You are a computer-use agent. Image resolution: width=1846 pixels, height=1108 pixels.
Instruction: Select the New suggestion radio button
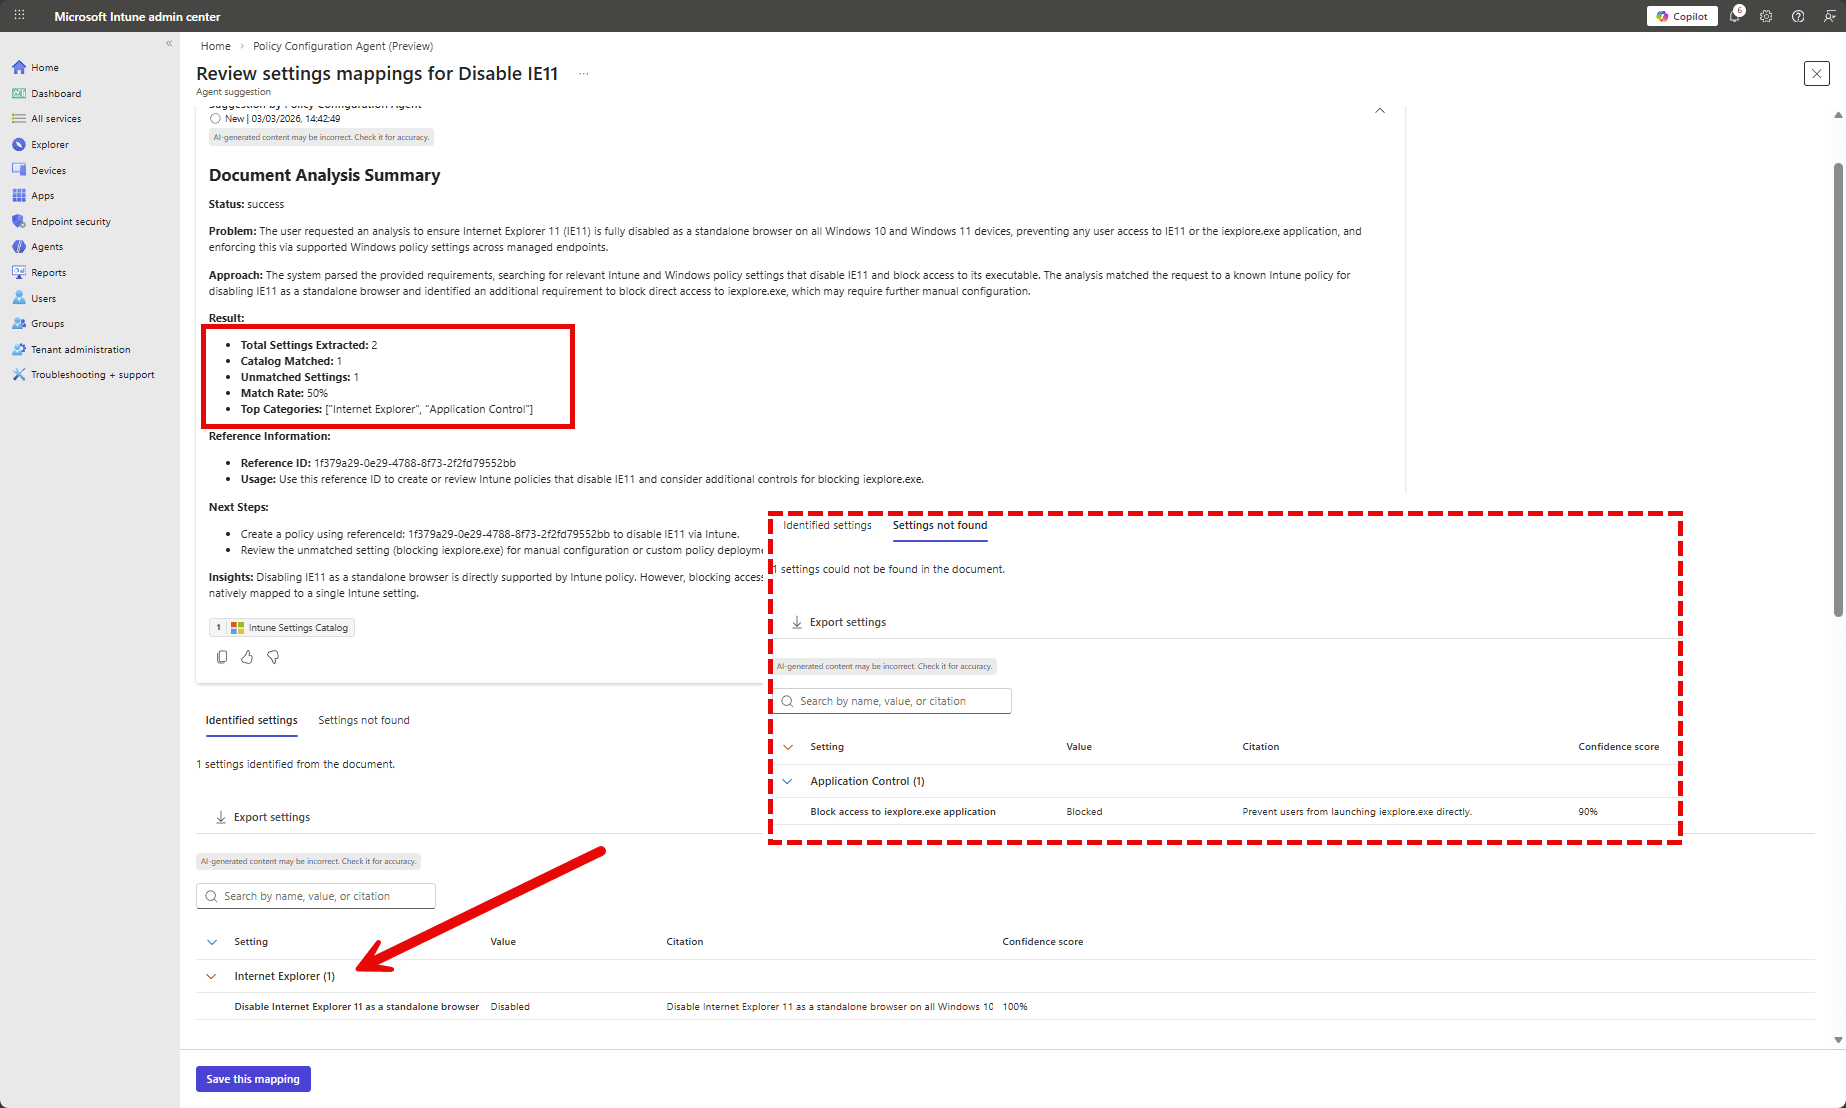point(215,119)
